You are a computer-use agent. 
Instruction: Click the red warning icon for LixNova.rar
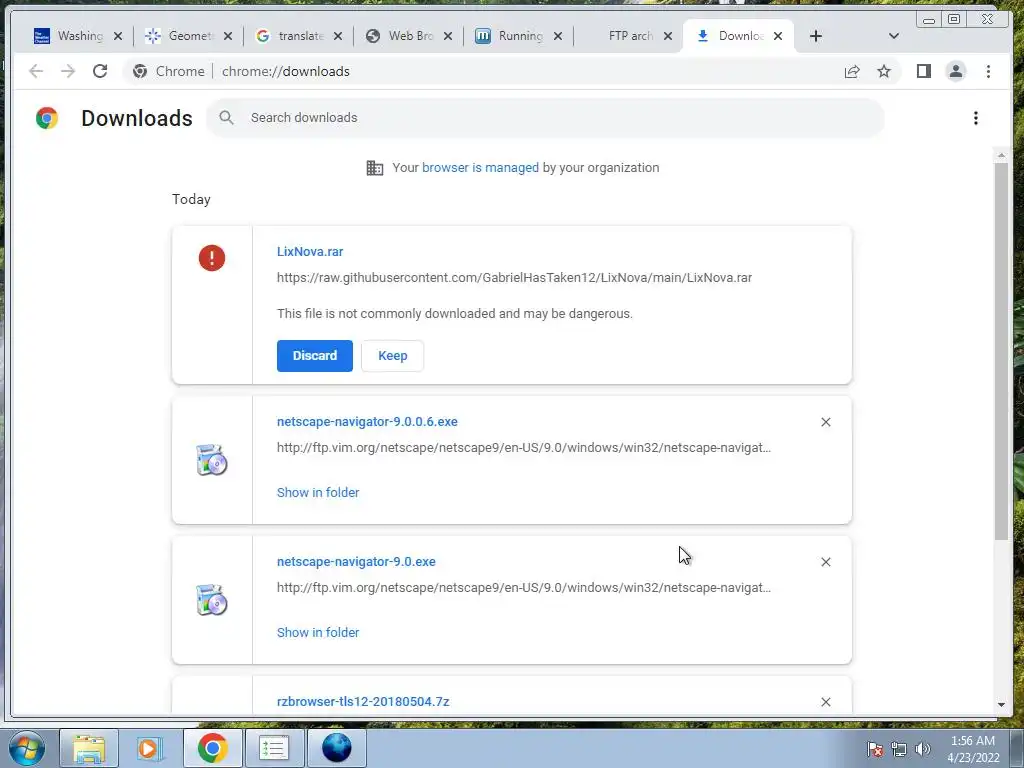[x=212, y=258]
